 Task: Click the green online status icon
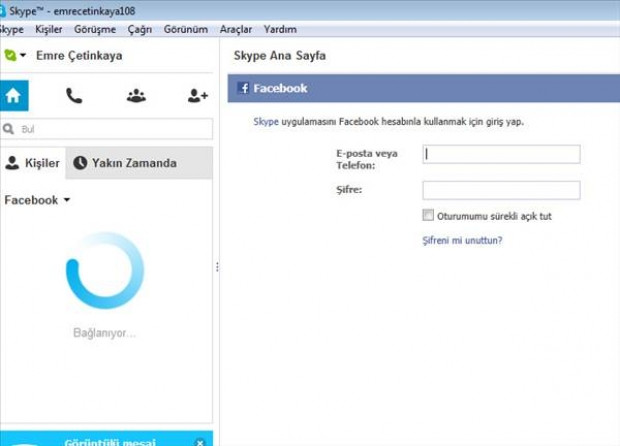coord(10,55)
